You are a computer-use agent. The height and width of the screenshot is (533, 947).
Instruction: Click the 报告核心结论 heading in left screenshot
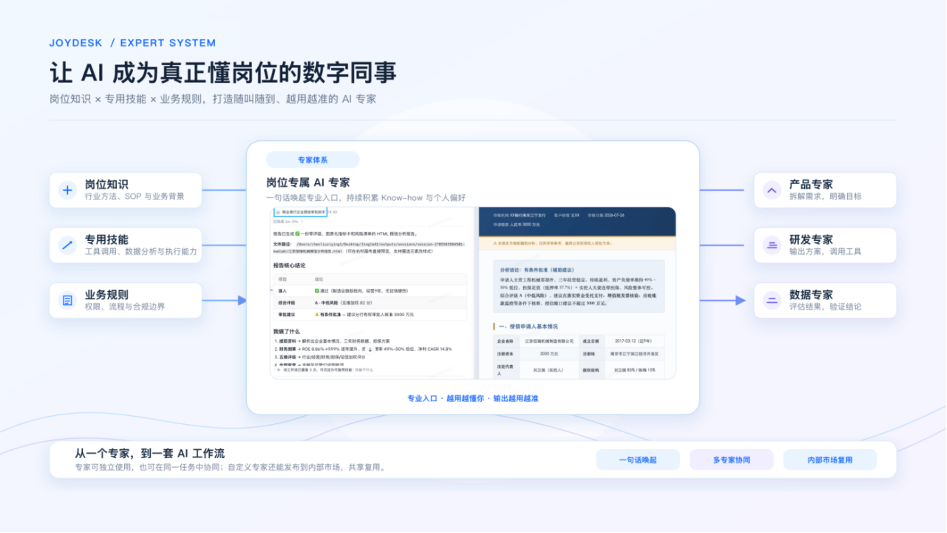289,265
